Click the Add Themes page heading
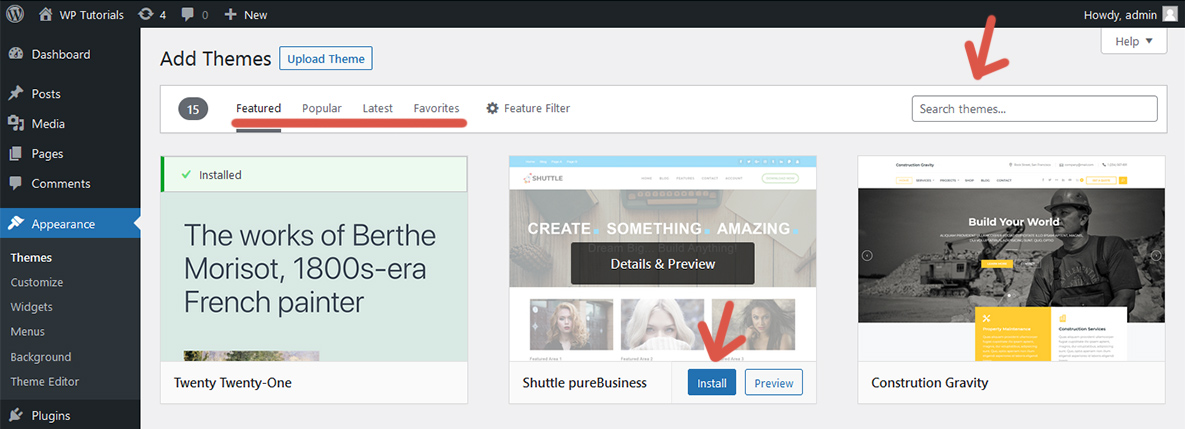This screenshot has height=429, width=1185. (x=215, y=59)
